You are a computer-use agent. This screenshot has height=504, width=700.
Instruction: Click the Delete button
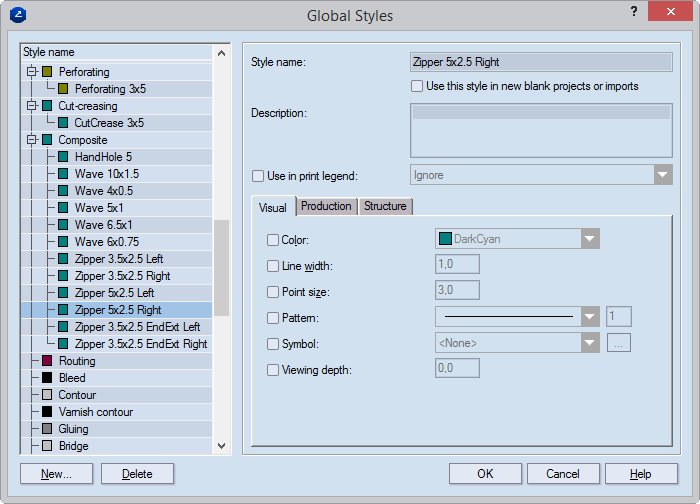coord(137,473)
